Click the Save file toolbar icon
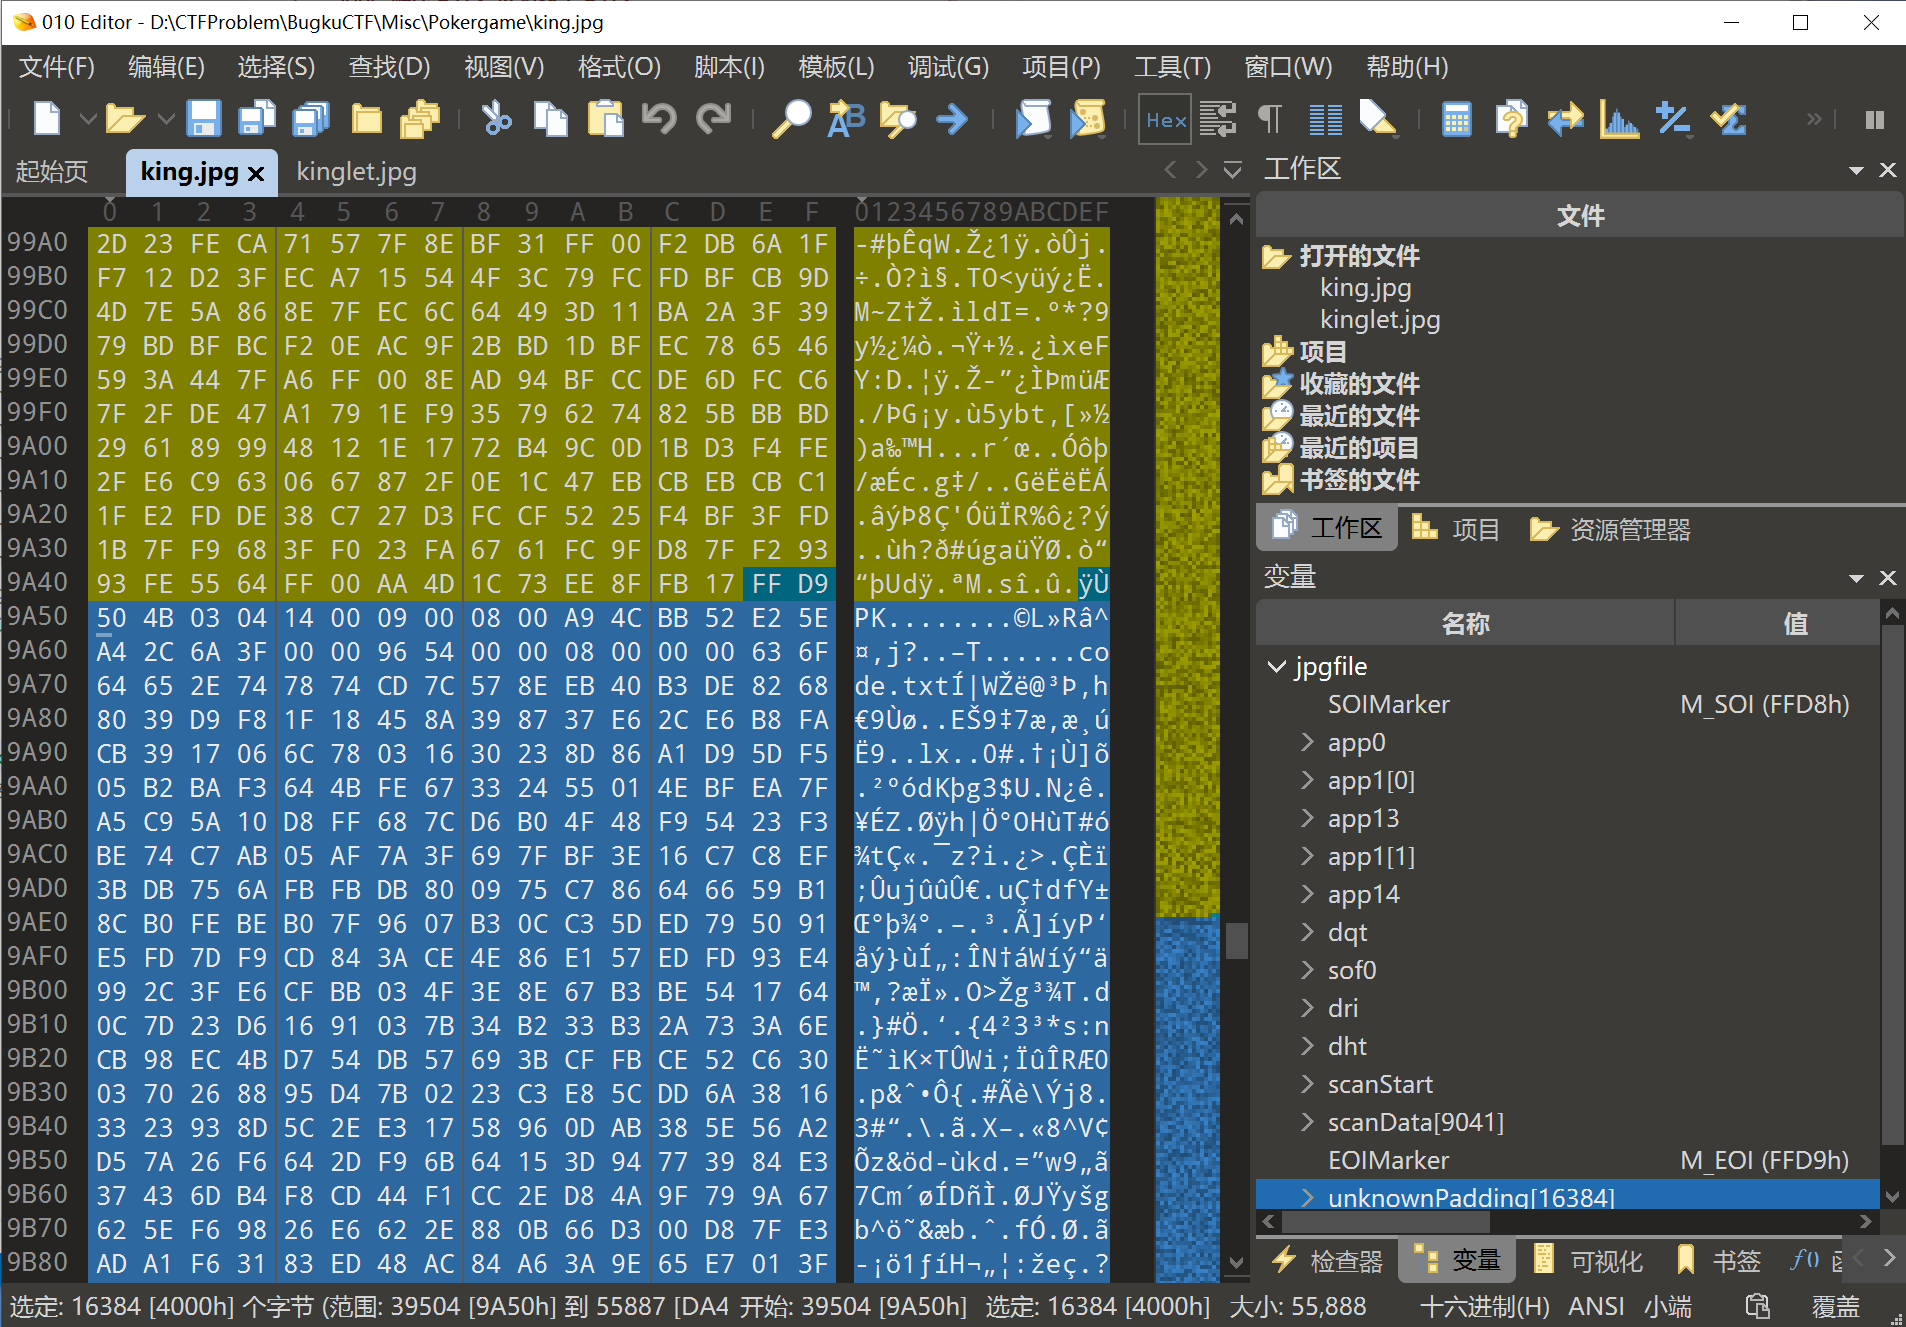Viewport: 1906px width, 1327px height. point(204,119)
